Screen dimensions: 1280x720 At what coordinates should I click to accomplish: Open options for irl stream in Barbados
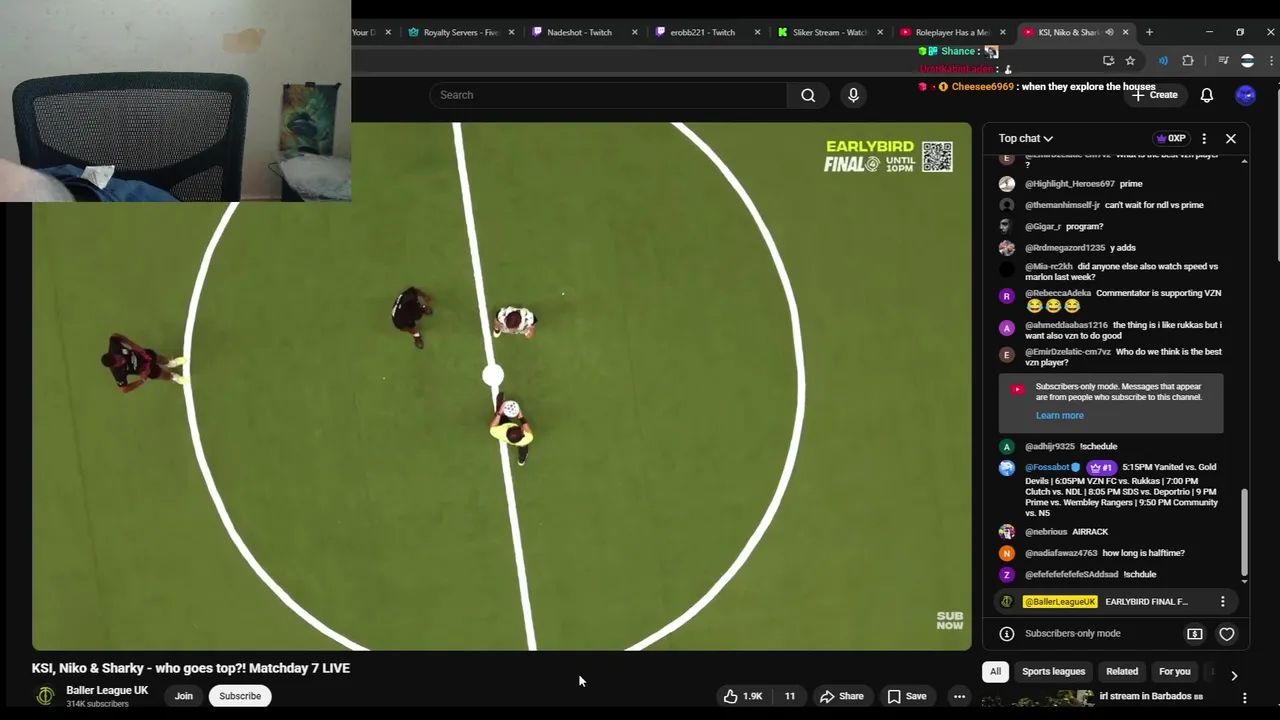pos(1244,697)
